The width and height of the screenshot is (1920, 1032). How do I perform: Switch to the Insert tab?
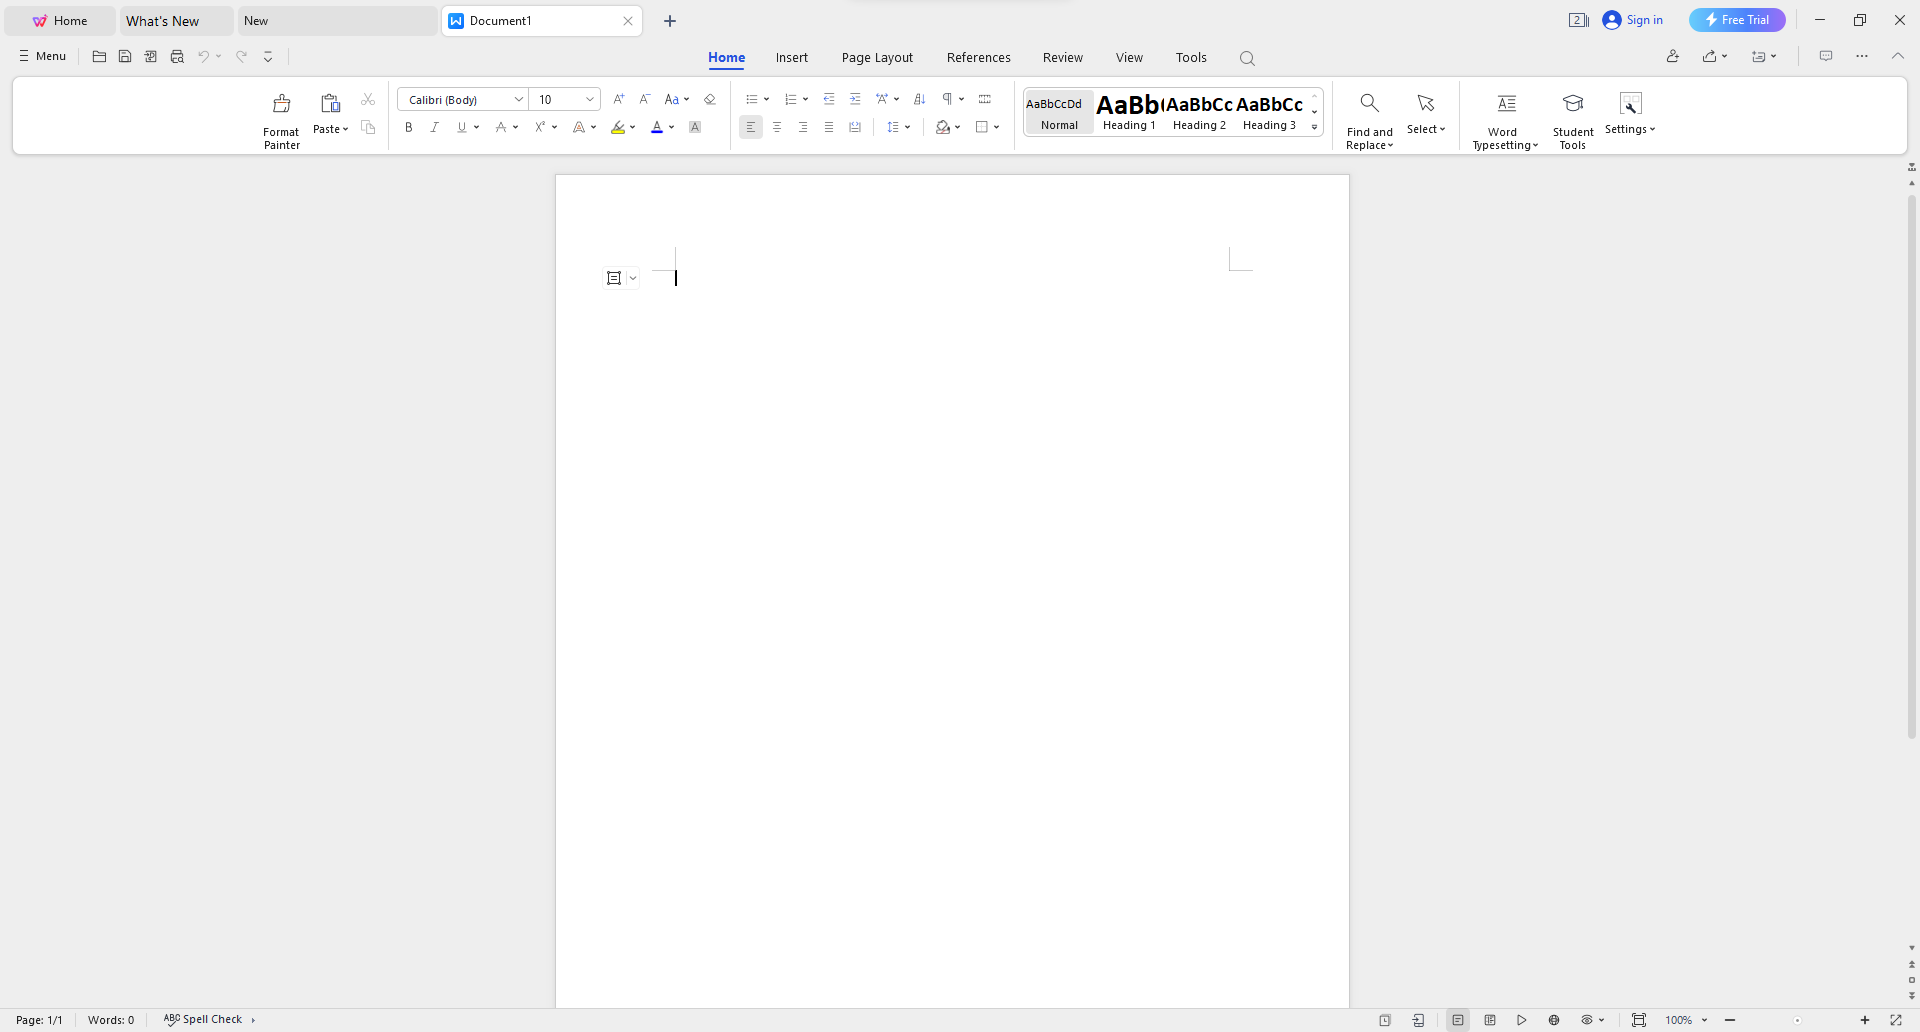click(791, 57)
